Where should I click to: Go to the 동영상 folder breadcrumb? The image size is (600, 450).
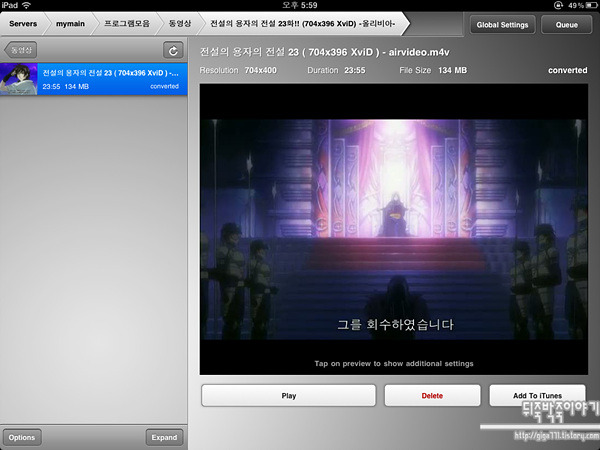tap(182, 22)
